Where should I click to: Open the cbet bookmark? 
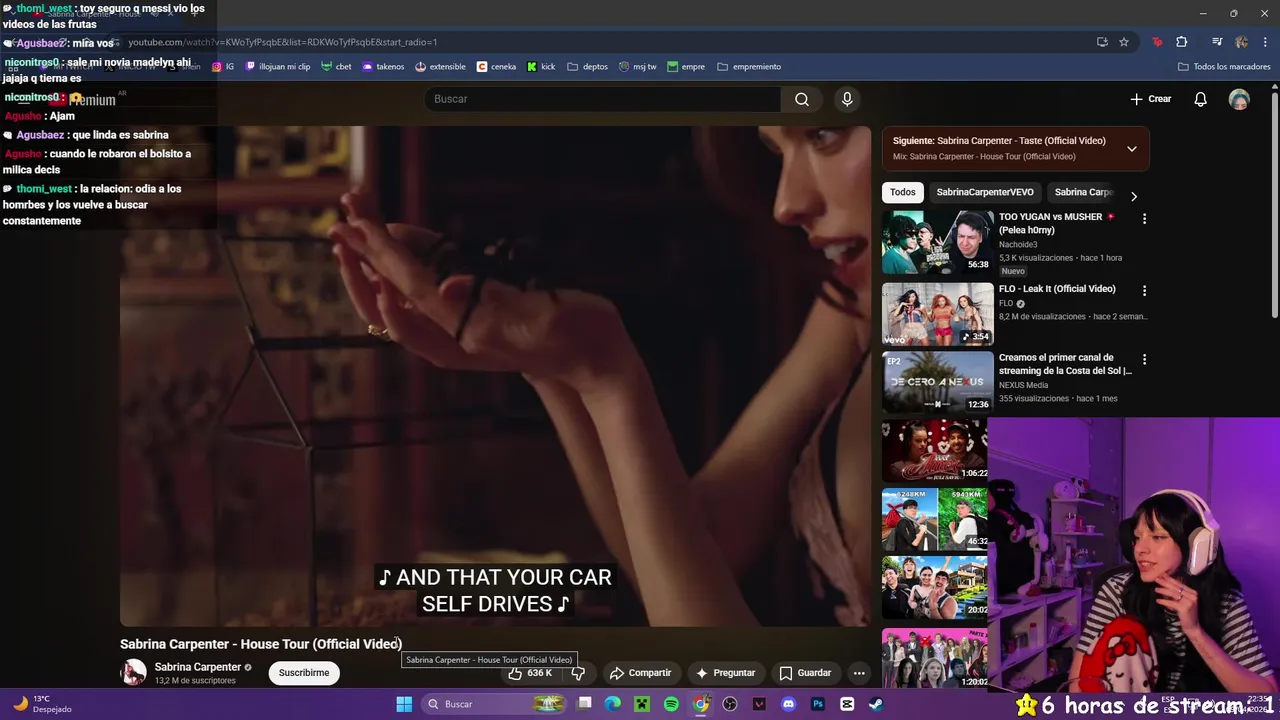(336, 67)
